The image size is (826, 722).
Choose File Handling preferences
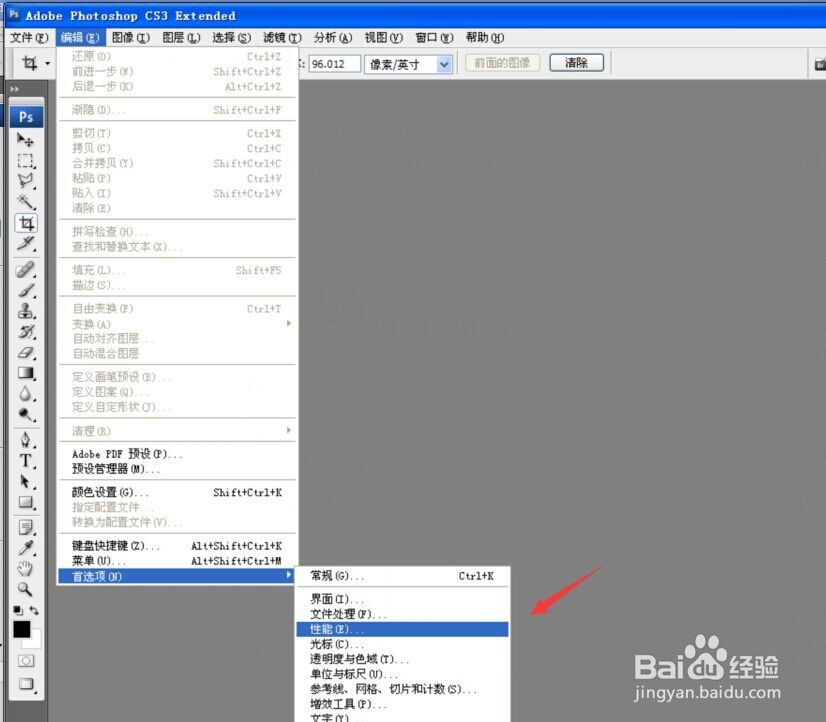coord(402,614)
